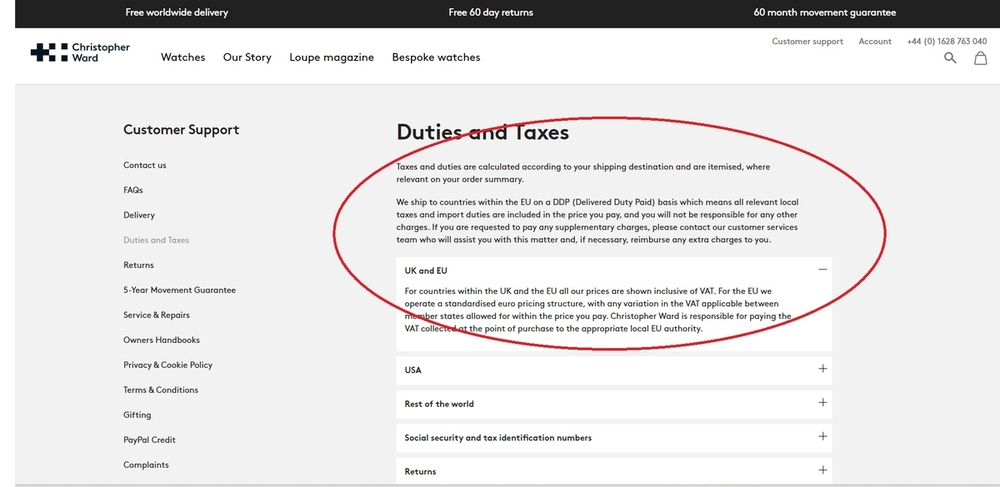Image resolution: width=1000 pixels, height=487 pixels.
Task: Click phone number +44 (0) 1628 763 040
Action: (x=946, y=41)
